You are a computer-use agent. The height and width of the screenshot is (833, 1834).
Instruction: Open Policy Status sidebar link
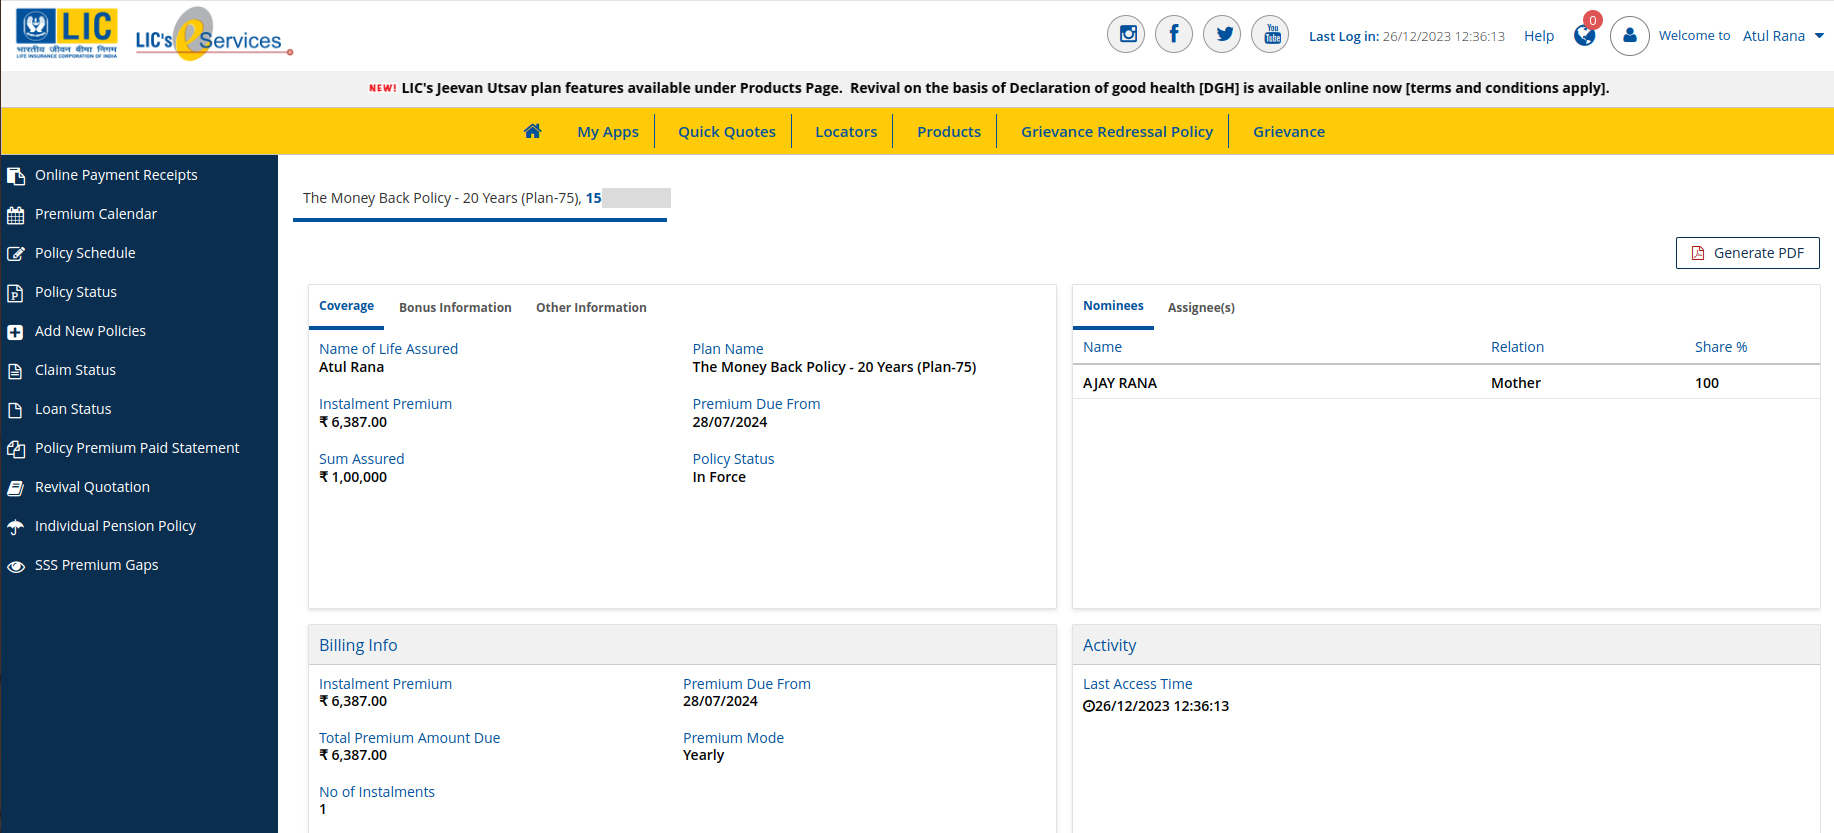[x=76, y=292]
